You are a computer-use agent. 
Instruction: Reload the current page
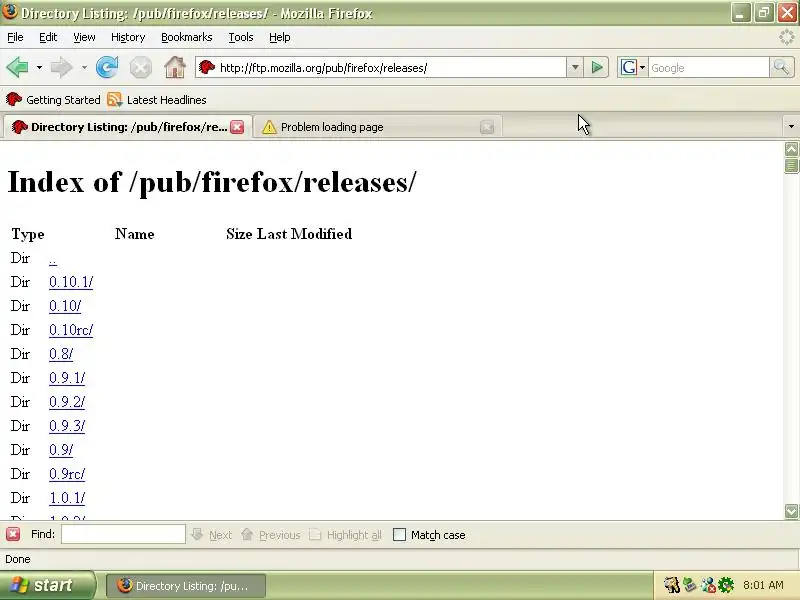coord(107,67)
